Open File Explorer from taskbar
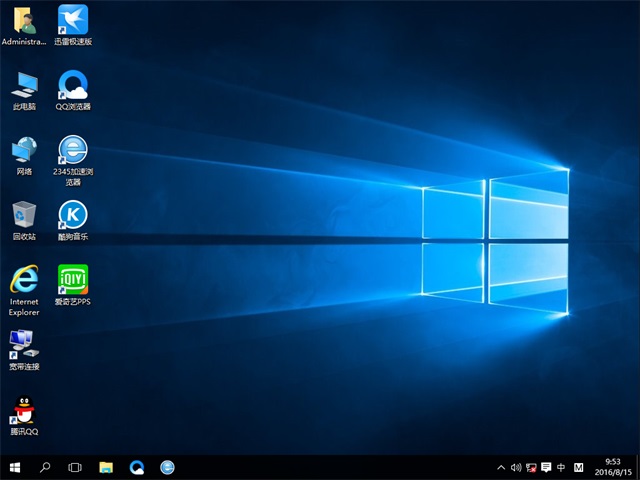Screen dimensions: 640x480 click(106, 467)
